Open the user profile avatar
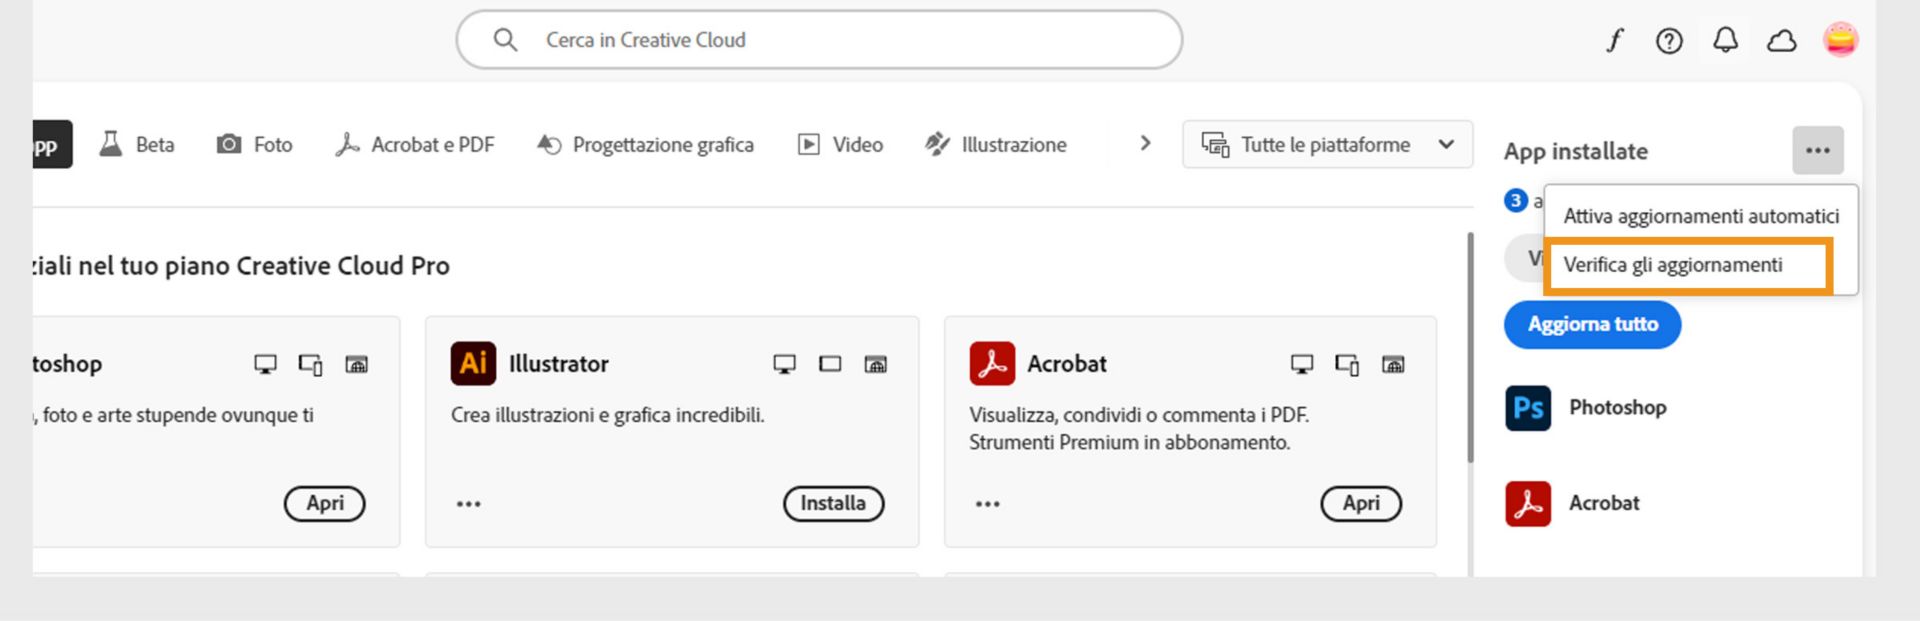The height and width of the screenshot is (621, 1920). (x=1840, y=40)
